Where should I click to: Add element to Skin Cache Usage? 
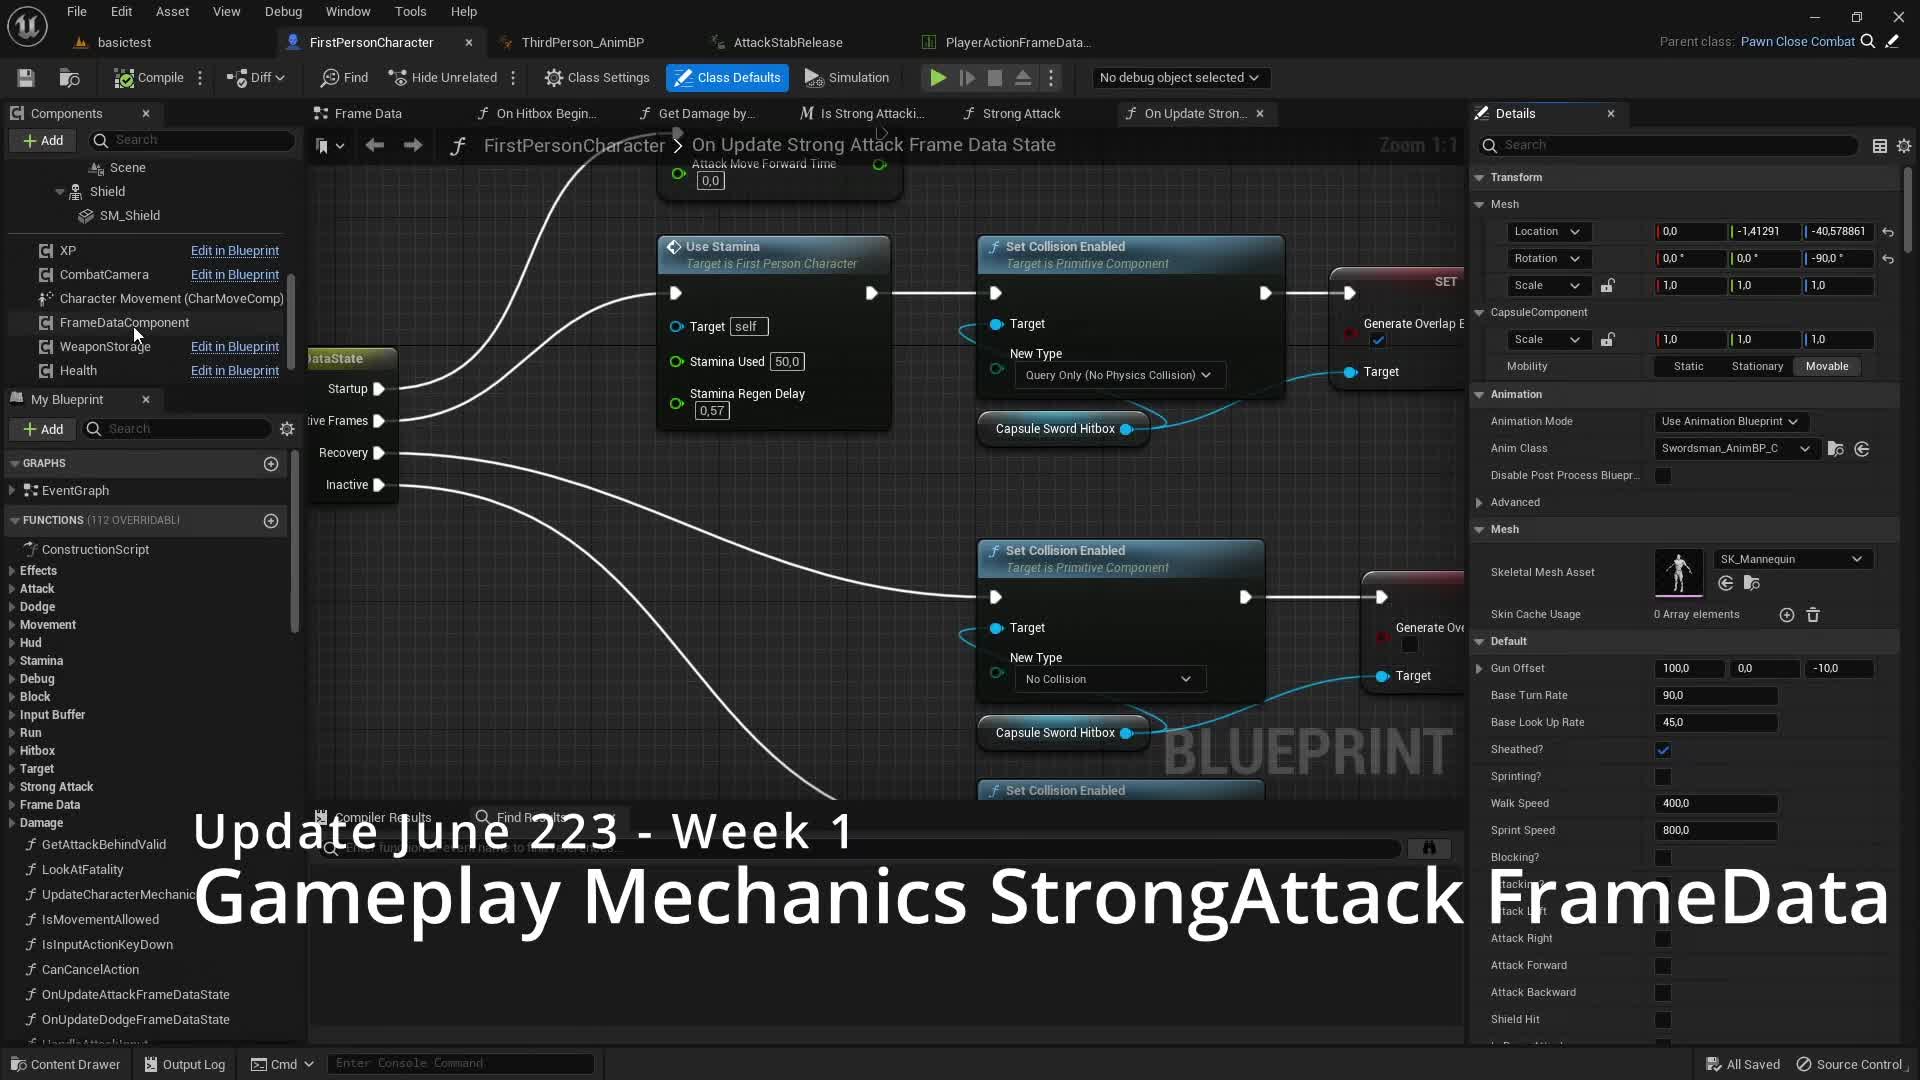click(x=1787, y=615)
